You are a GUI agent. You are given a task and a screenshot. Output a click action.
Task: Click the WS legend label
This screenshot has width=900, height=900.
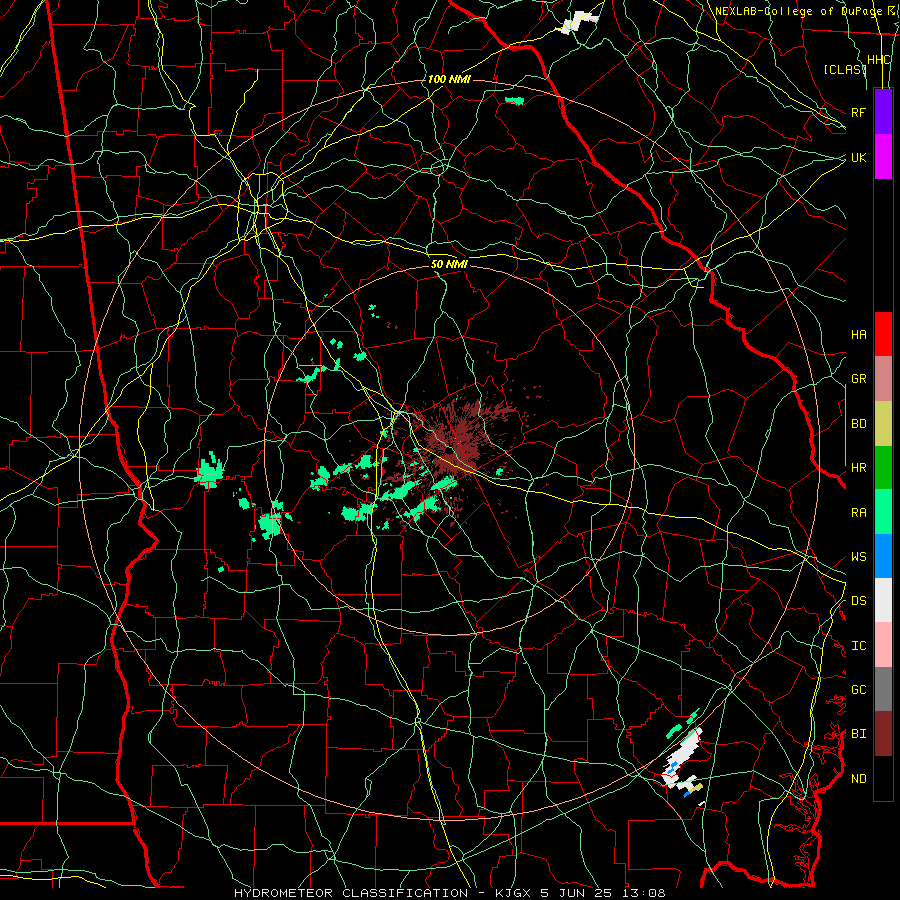pyautogui.click(x=858, y=557)
